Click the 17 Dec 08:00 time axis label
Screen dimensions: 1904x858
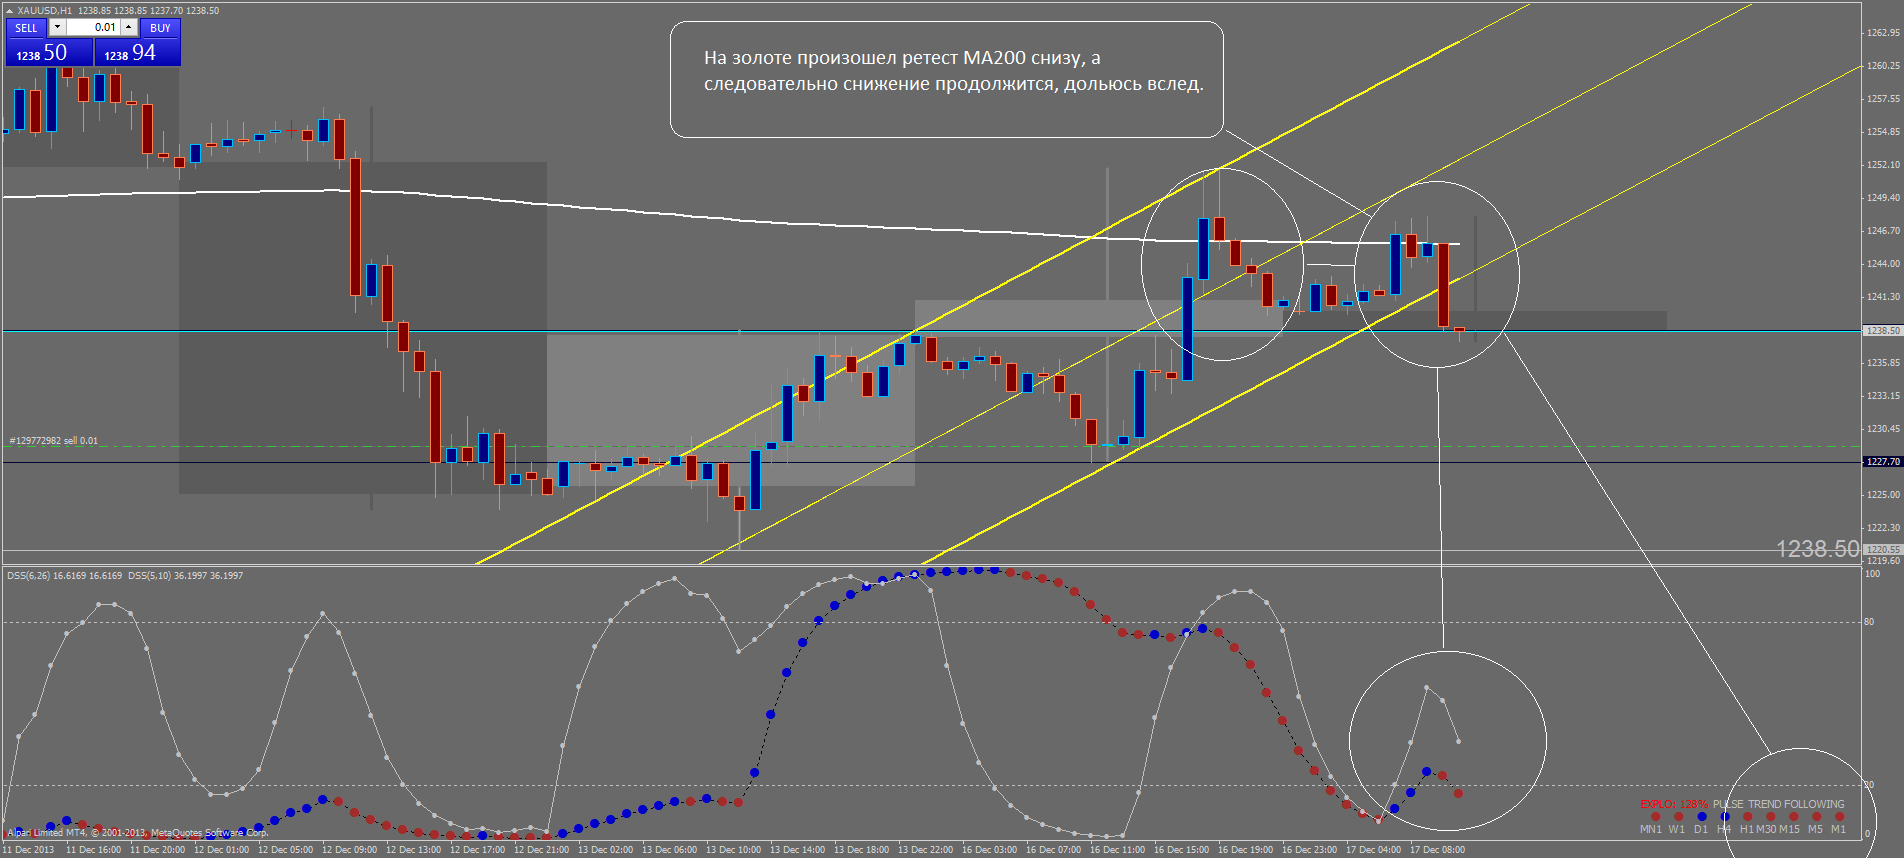[1437, 850]
